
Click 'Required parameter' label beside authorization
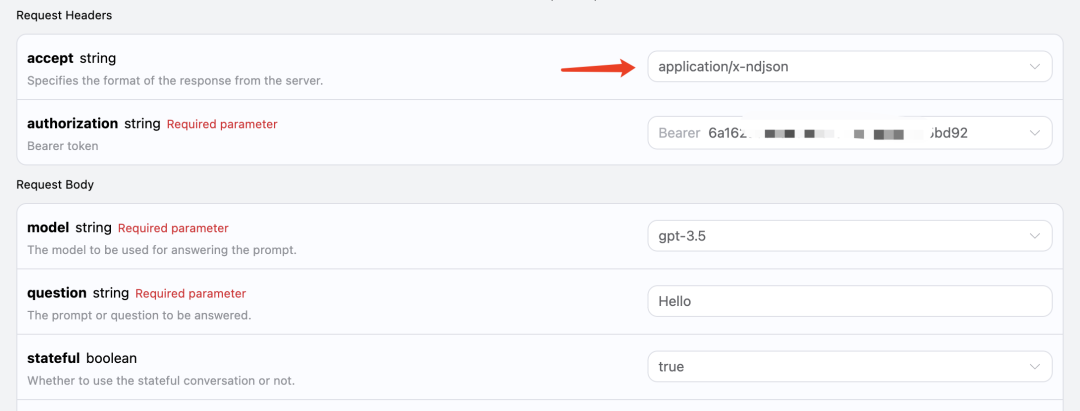click(x=222, y=125)
